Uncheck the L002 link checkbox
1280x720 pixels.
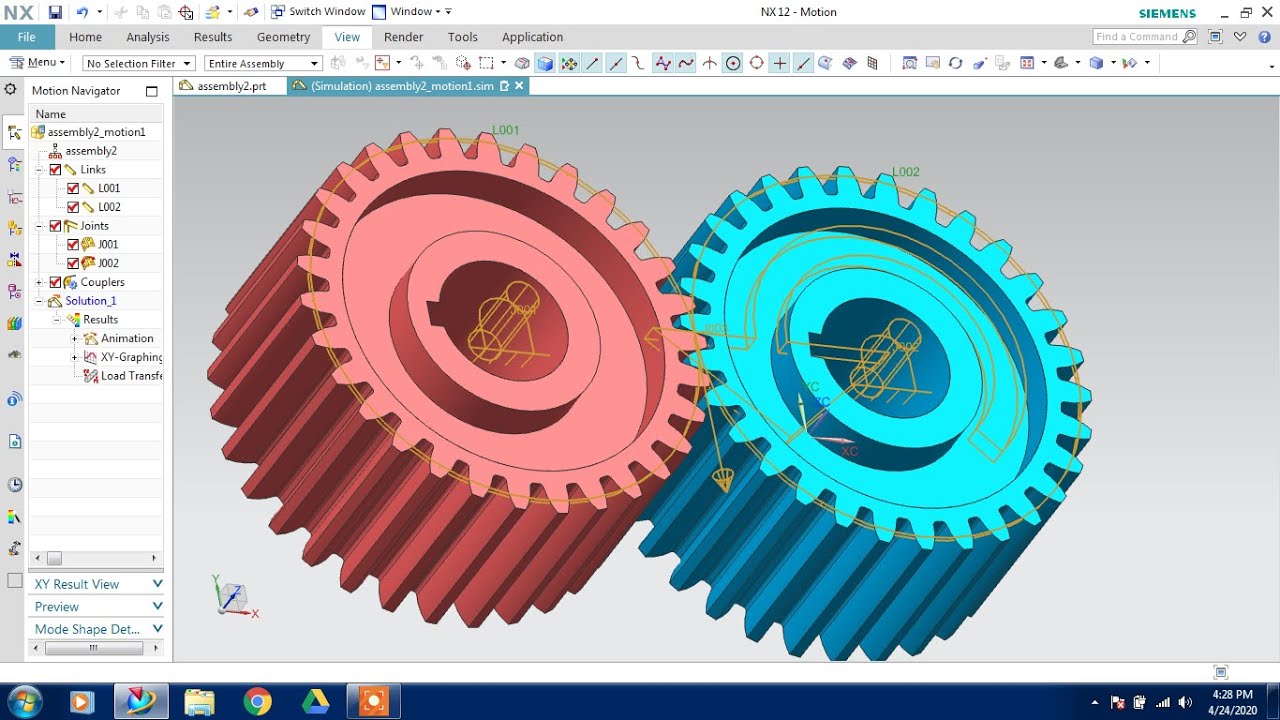(73, 207)
